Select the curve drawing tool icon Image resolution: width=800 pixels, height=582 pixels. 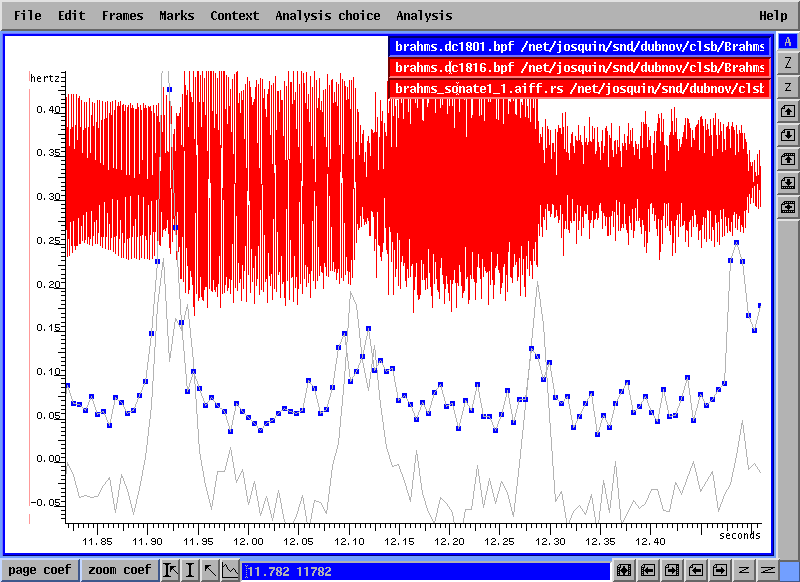230,570
